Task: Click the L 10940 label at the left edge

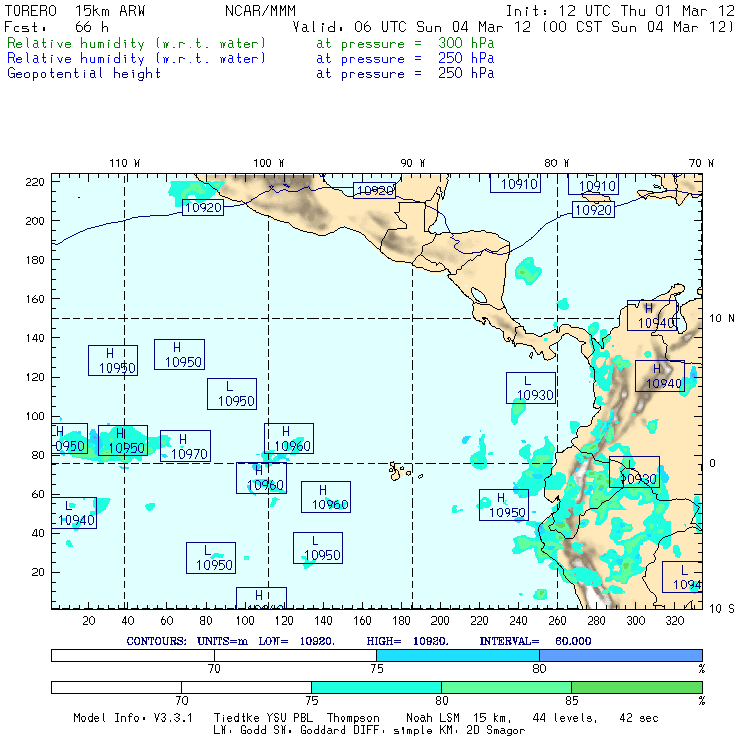Action: [x=74, y=513]
